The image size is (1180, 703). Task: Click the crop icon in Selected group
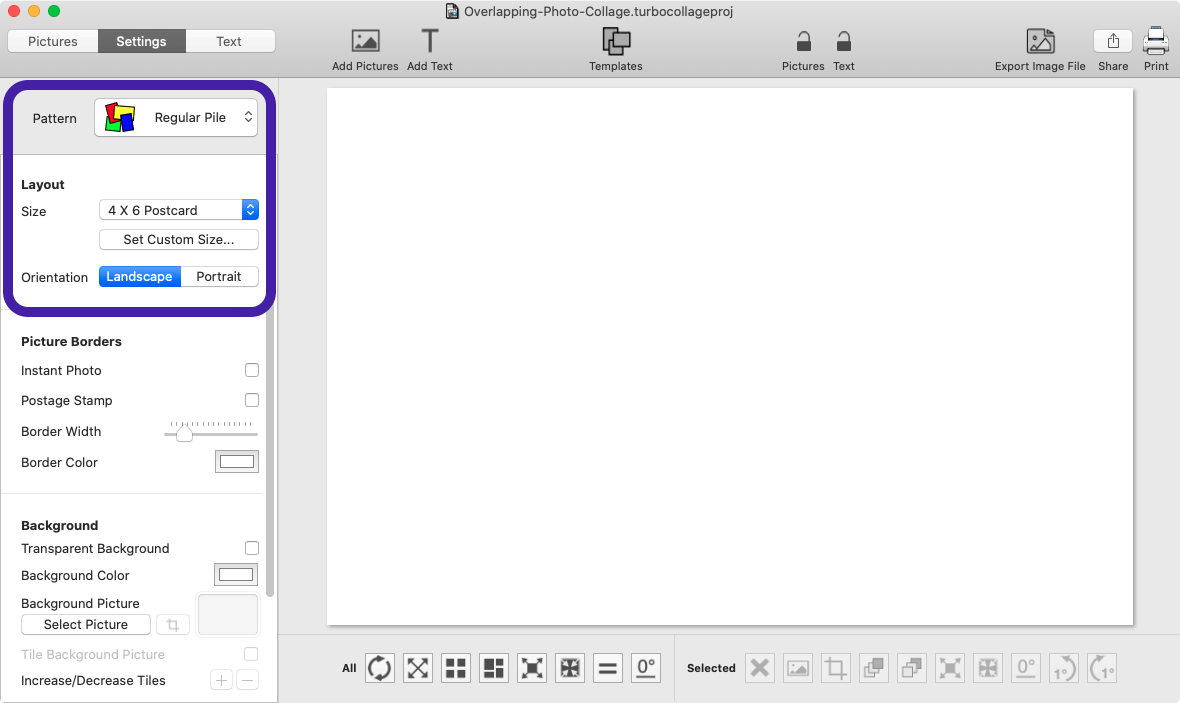(835, 668)
